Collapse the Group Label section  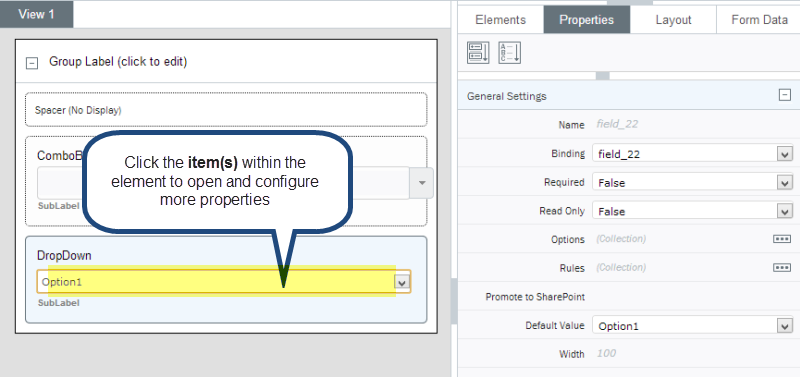coord(32,63)
